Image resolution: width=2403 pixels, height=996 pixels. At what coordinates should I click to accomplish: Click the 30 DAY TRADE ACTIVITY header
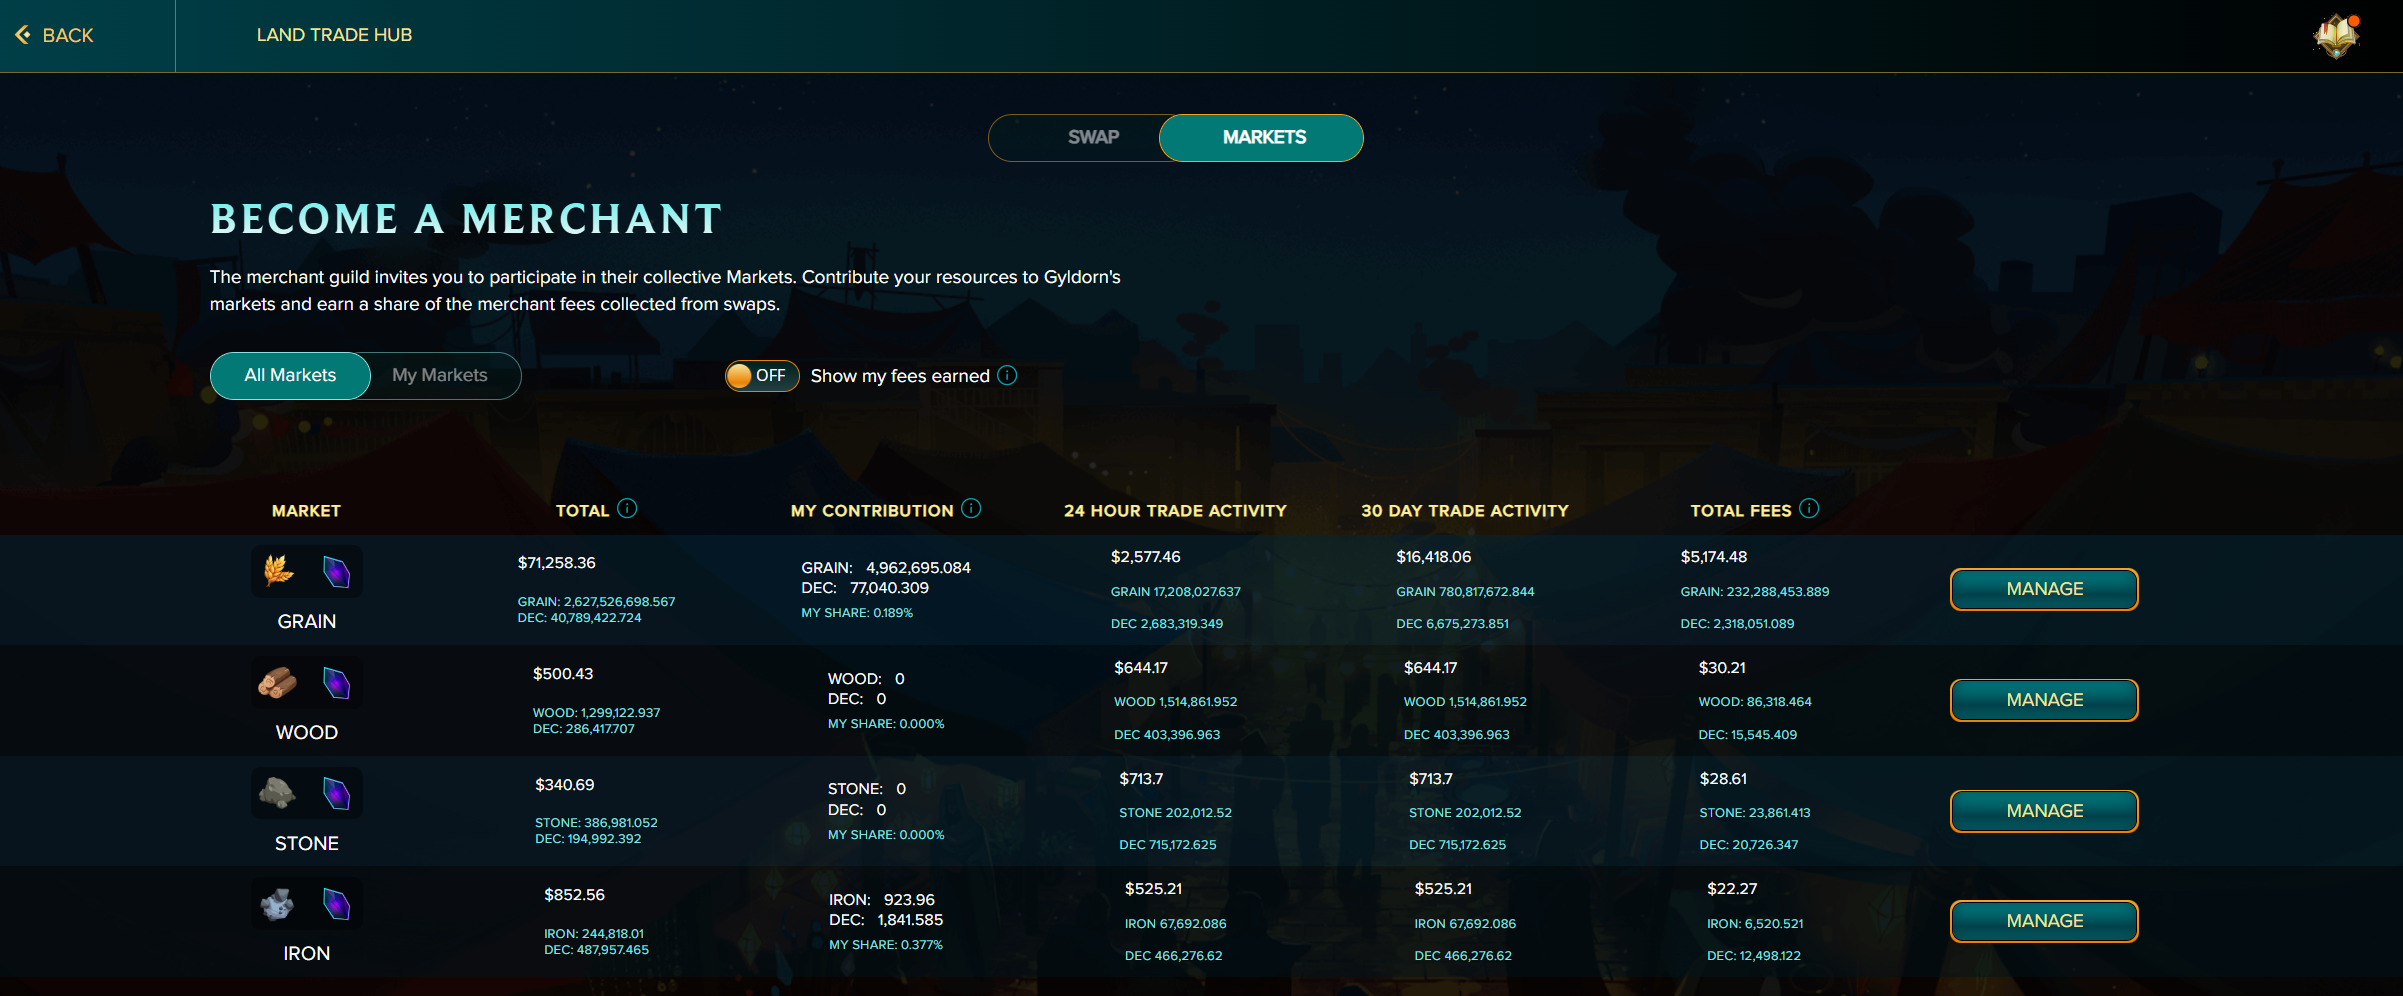[x=1464, y=511]
